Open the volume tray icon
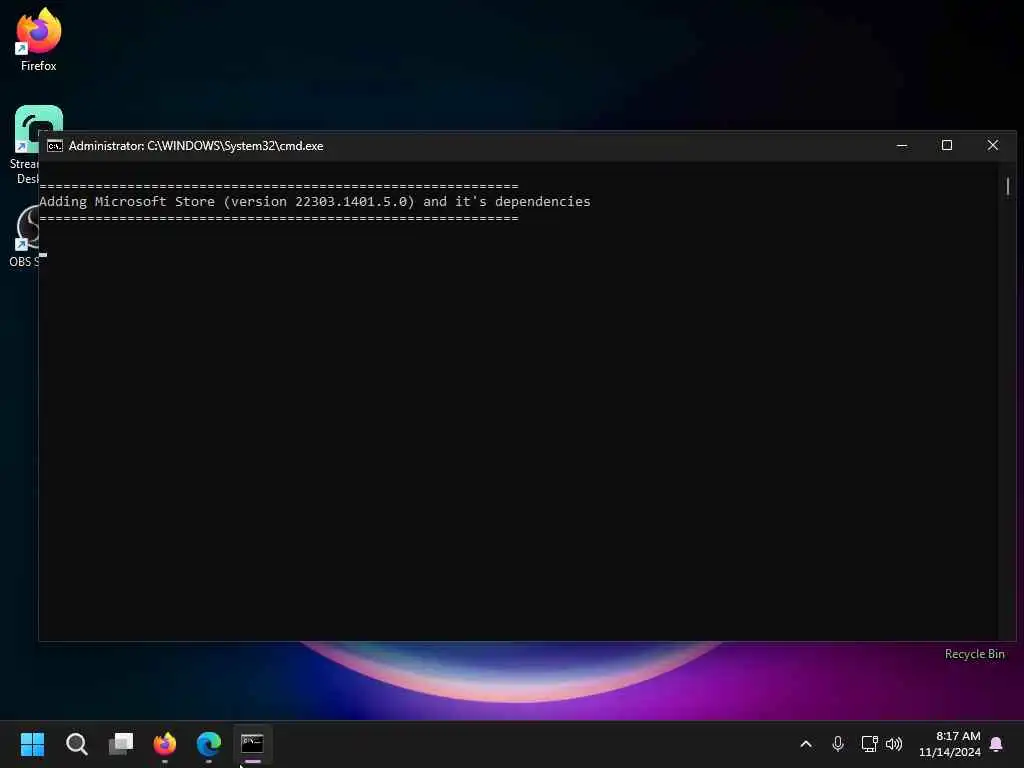The height and width of the screenshot is (768, 1024). tap(894, 744)
